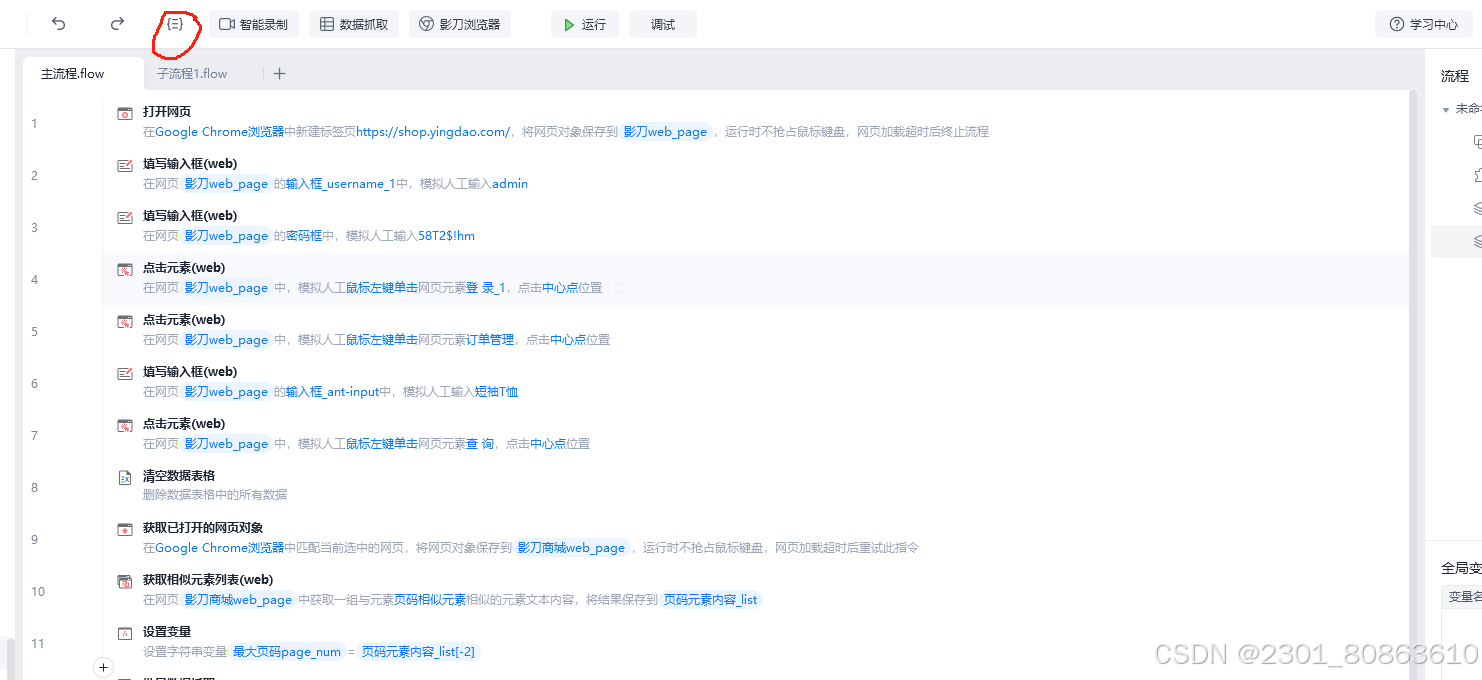
Task: Click the 页码元素内容_list tag in step 10
Action: tap(711, 599)
